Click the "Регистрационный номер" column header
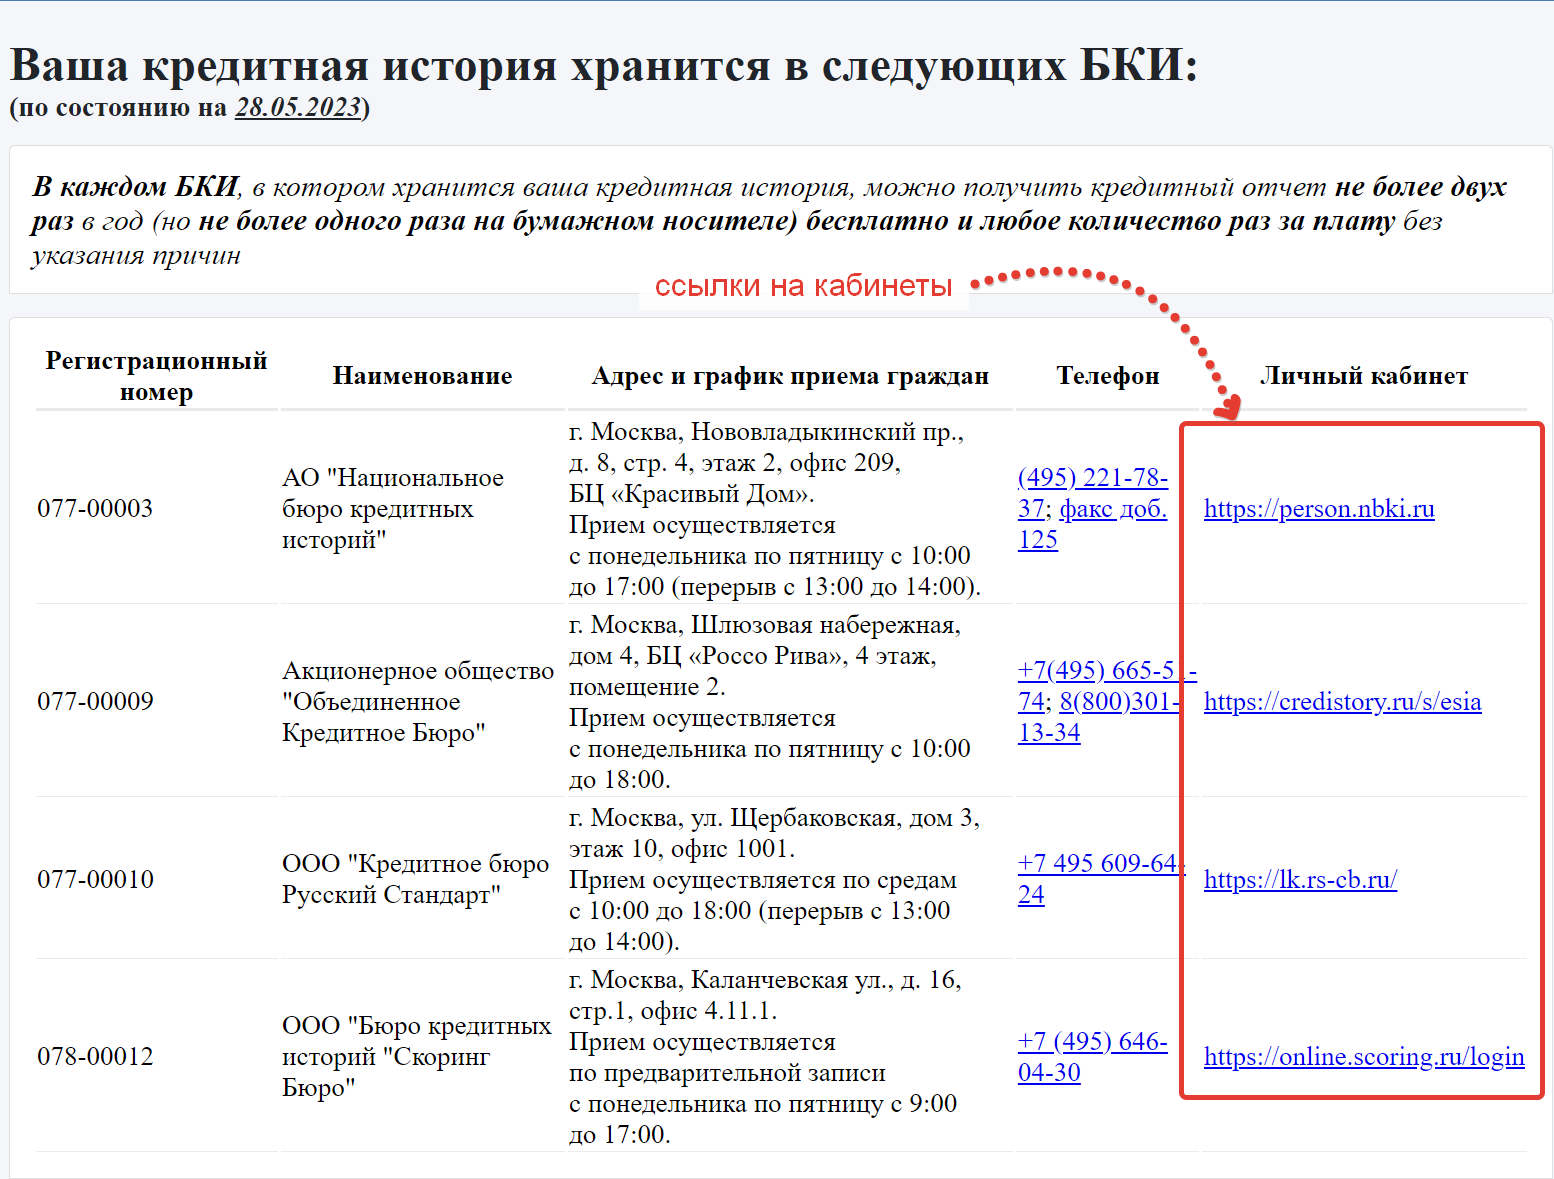This screenshot has height=1179, width=1554. pyautogui.click(x=156, y=376)
